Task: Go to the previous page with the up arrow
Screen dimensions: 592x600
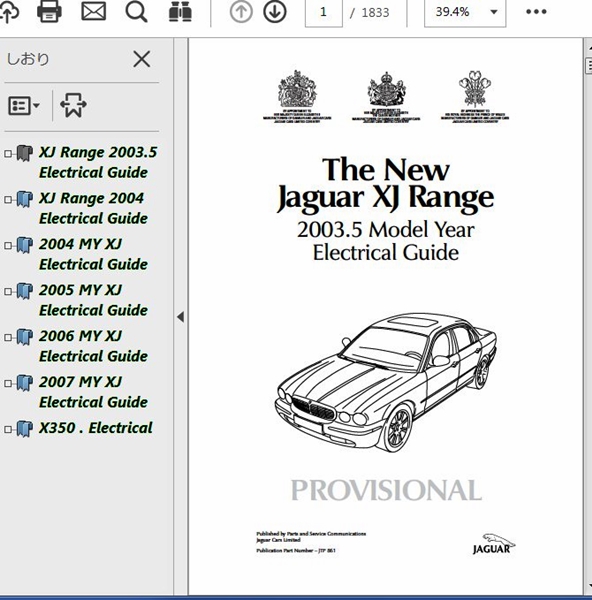Action: pos(241,12)
